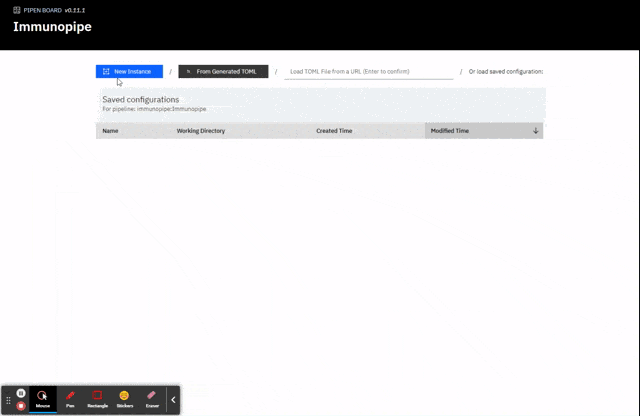Open From Generated TOML option
Screen dimensions: 640x416
(223, 71)
